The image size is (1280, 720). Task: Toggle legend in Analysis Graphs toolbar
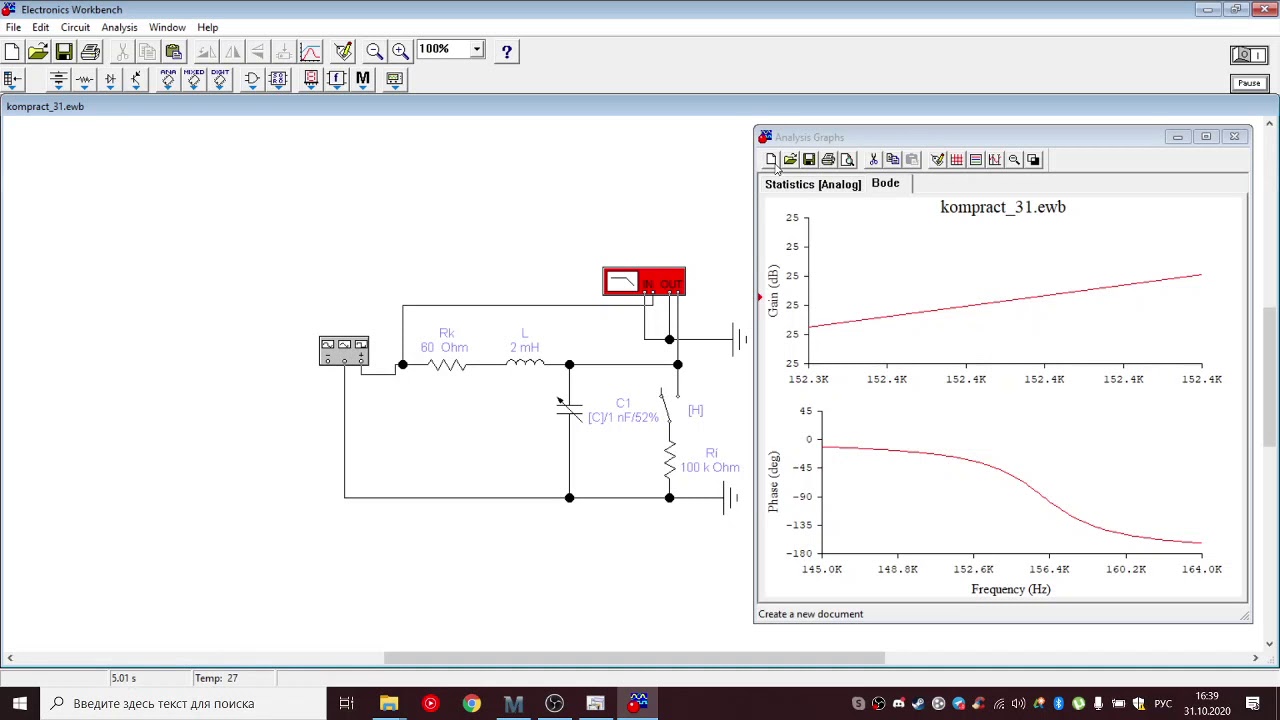pos(975,160)
